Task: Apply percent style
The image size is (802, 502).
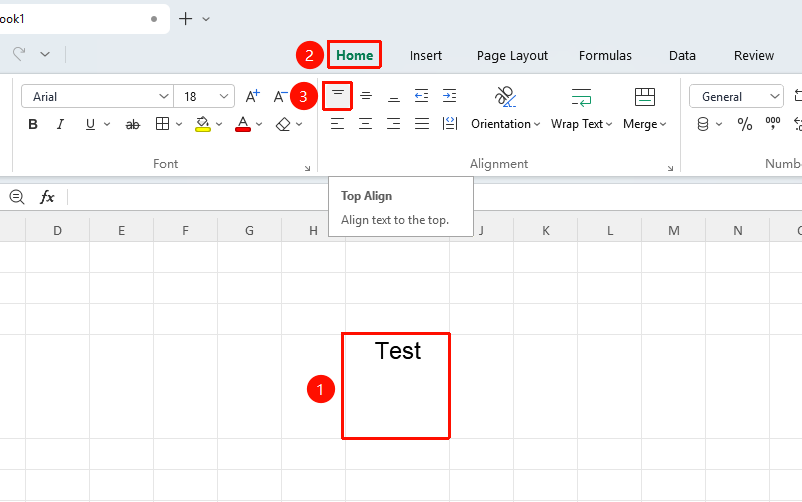Action: coord(745,124)
